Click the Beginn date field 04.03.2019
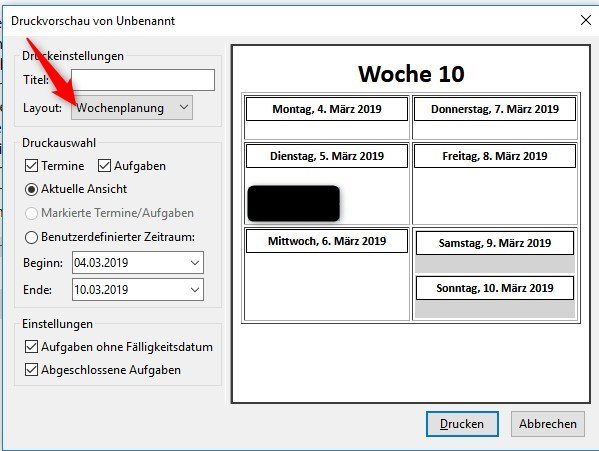 138,263
